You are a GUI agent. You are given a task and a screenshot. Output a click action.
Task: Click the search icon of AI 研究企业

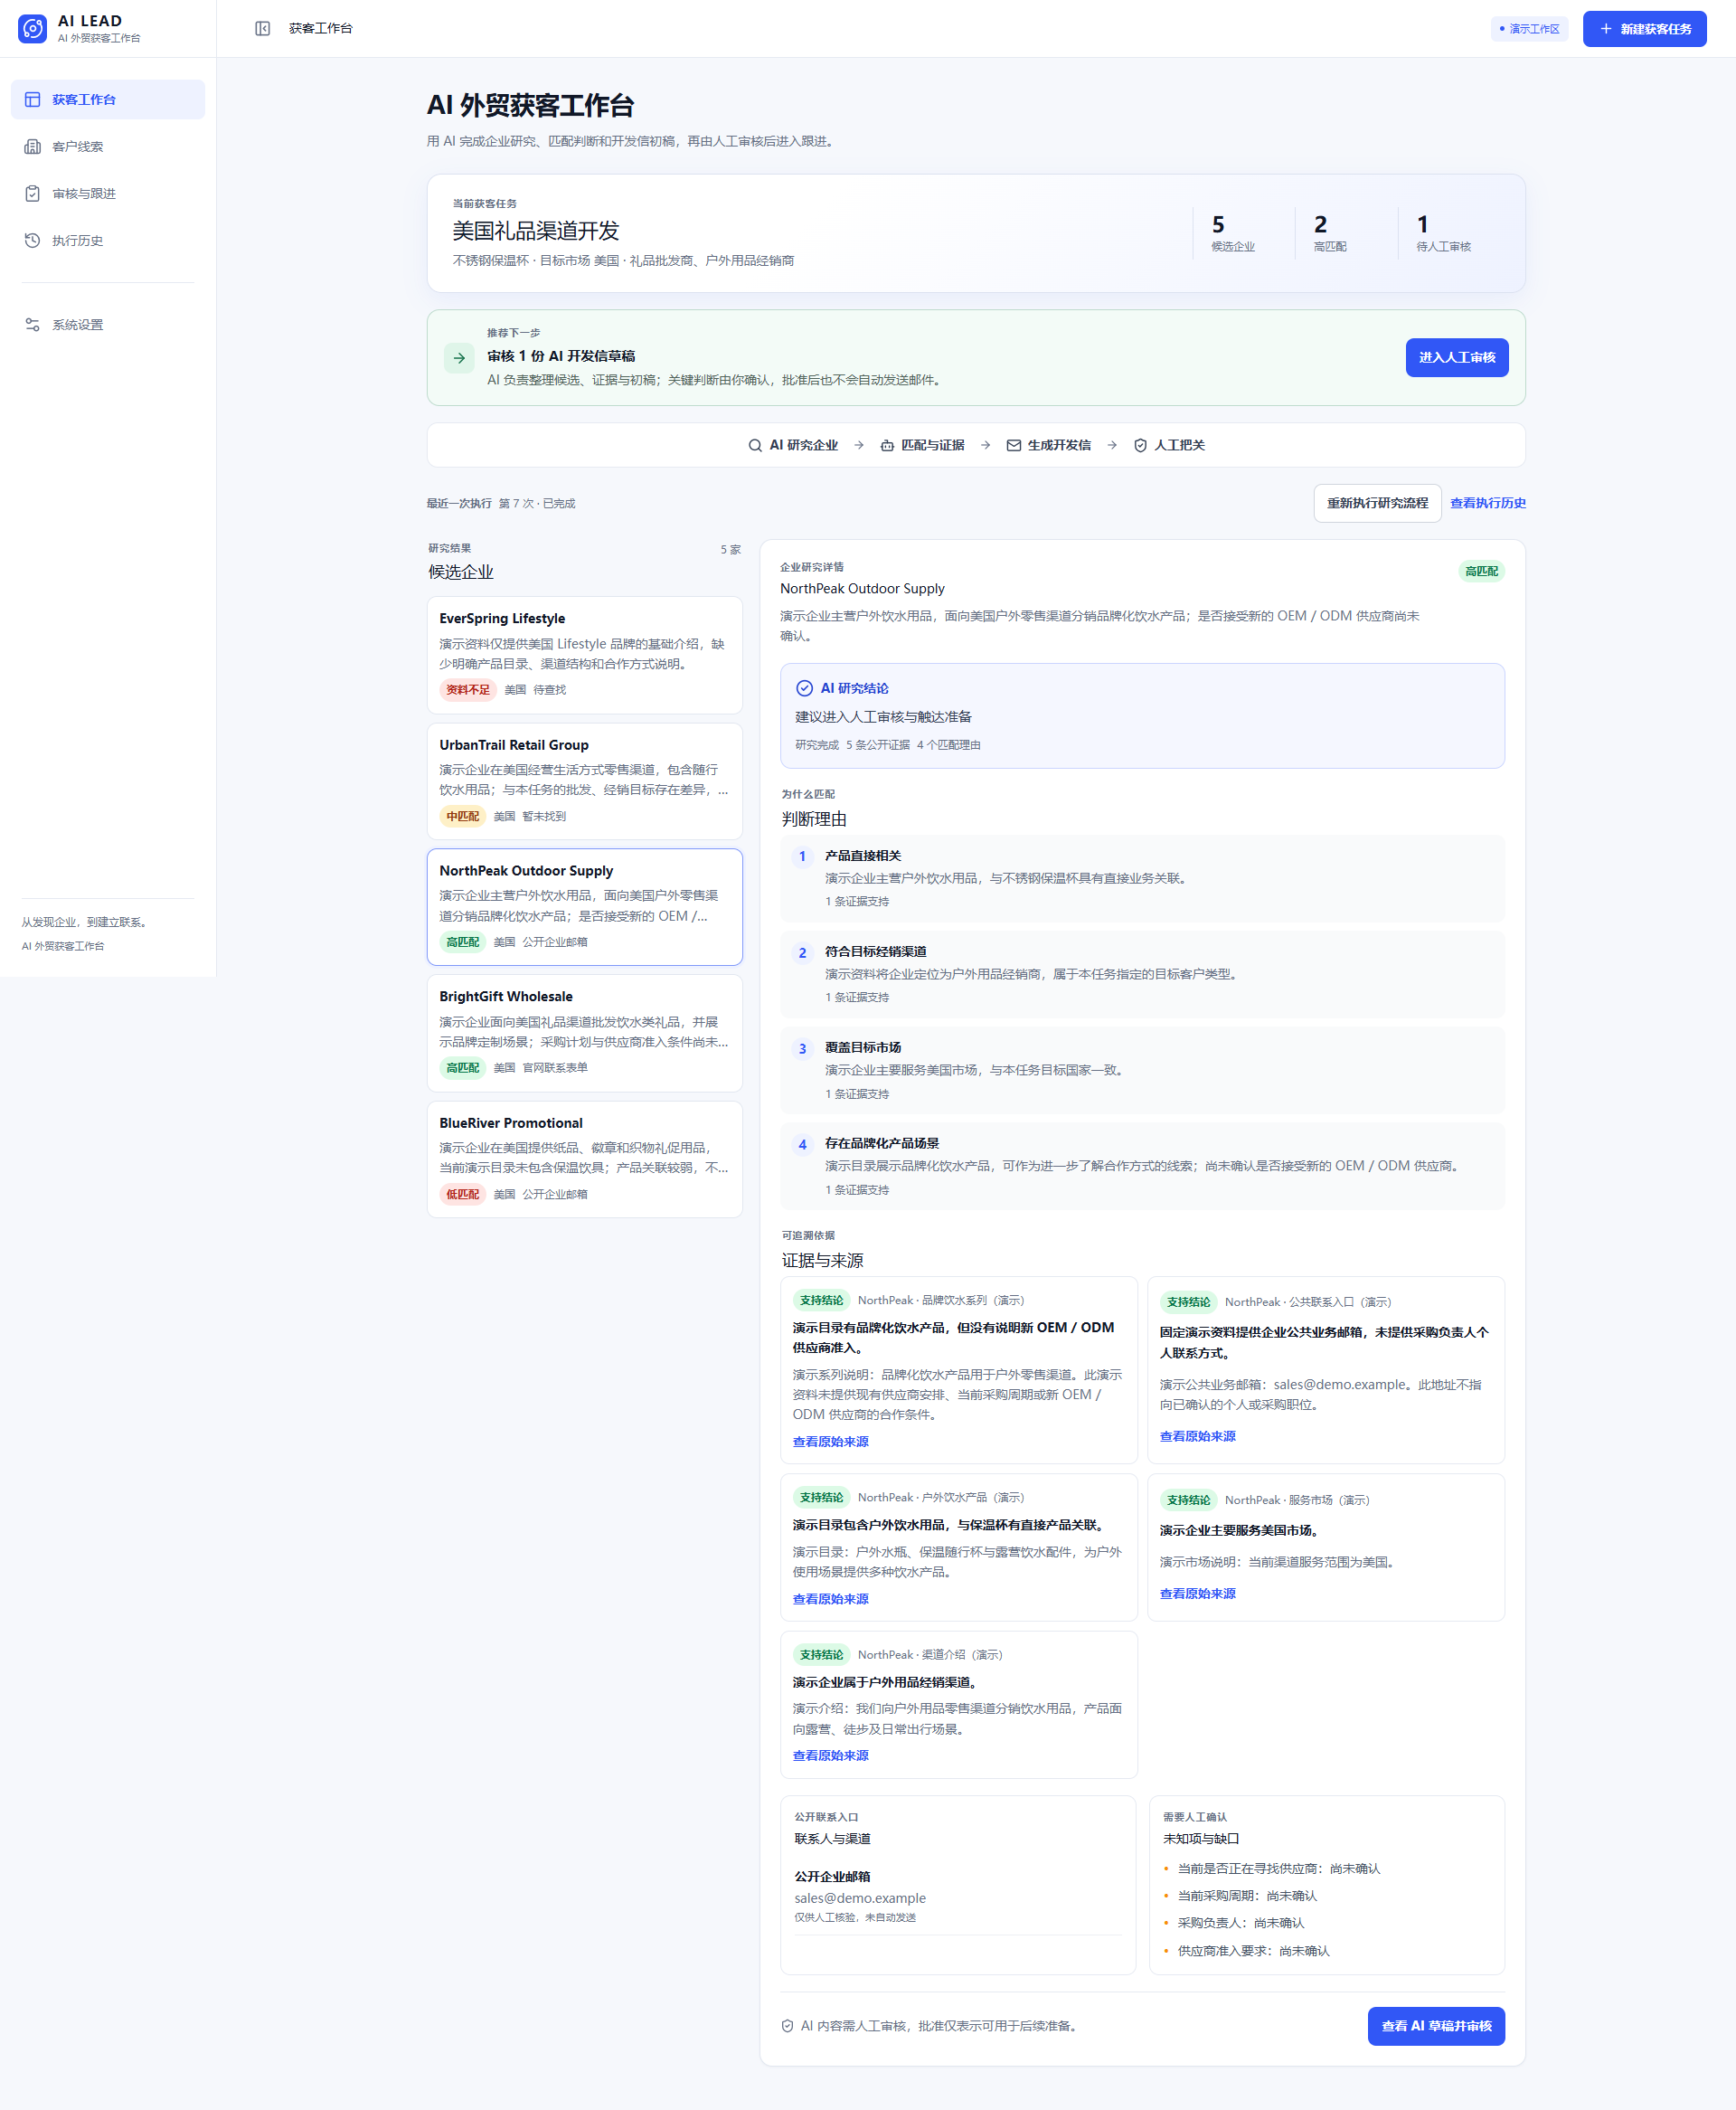click(x=755, y=446)
